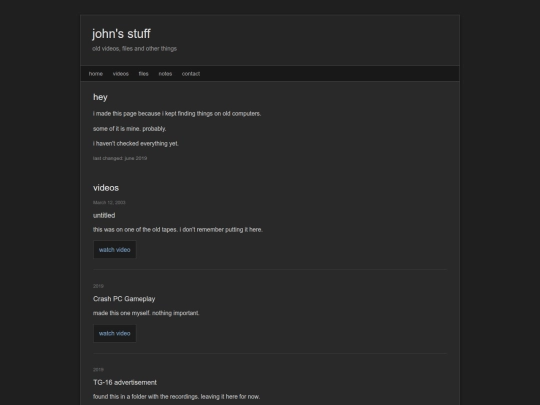Viewport: 540px width, 405px height.
Task: Click text some of it is mine. probably.
Action: [129, 129]
